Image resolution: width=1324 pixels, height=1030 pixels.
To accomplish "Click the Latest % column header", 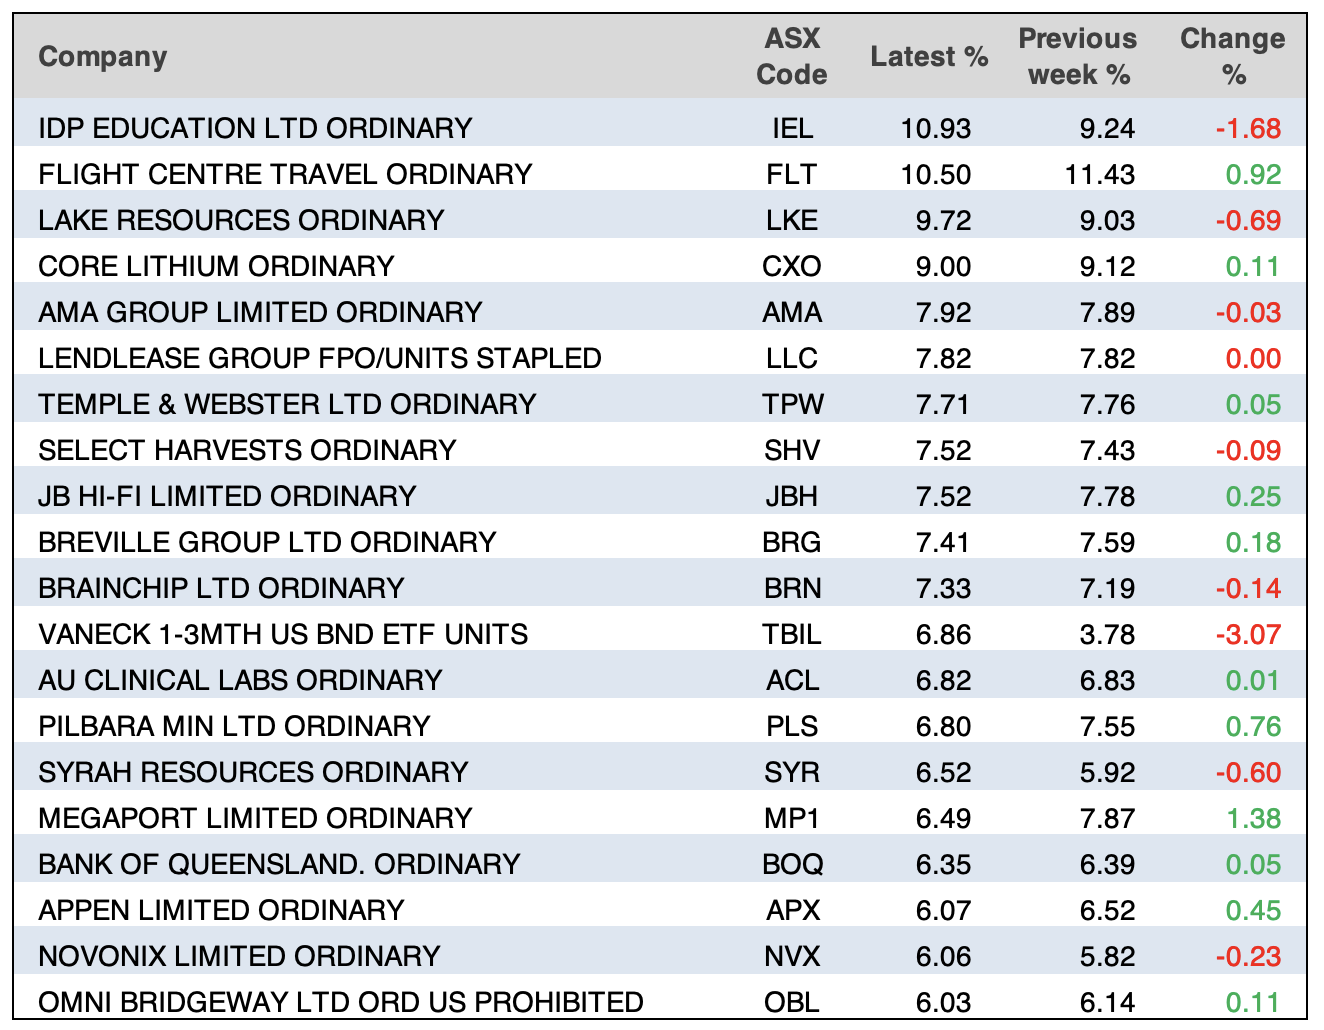I will 929,57.
